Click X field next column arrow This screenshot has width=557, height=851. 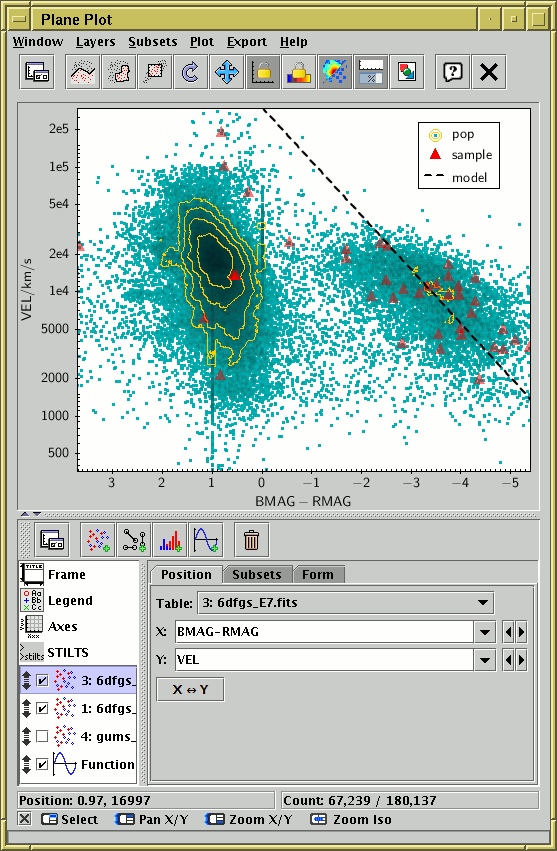click(x=521, y=632)
